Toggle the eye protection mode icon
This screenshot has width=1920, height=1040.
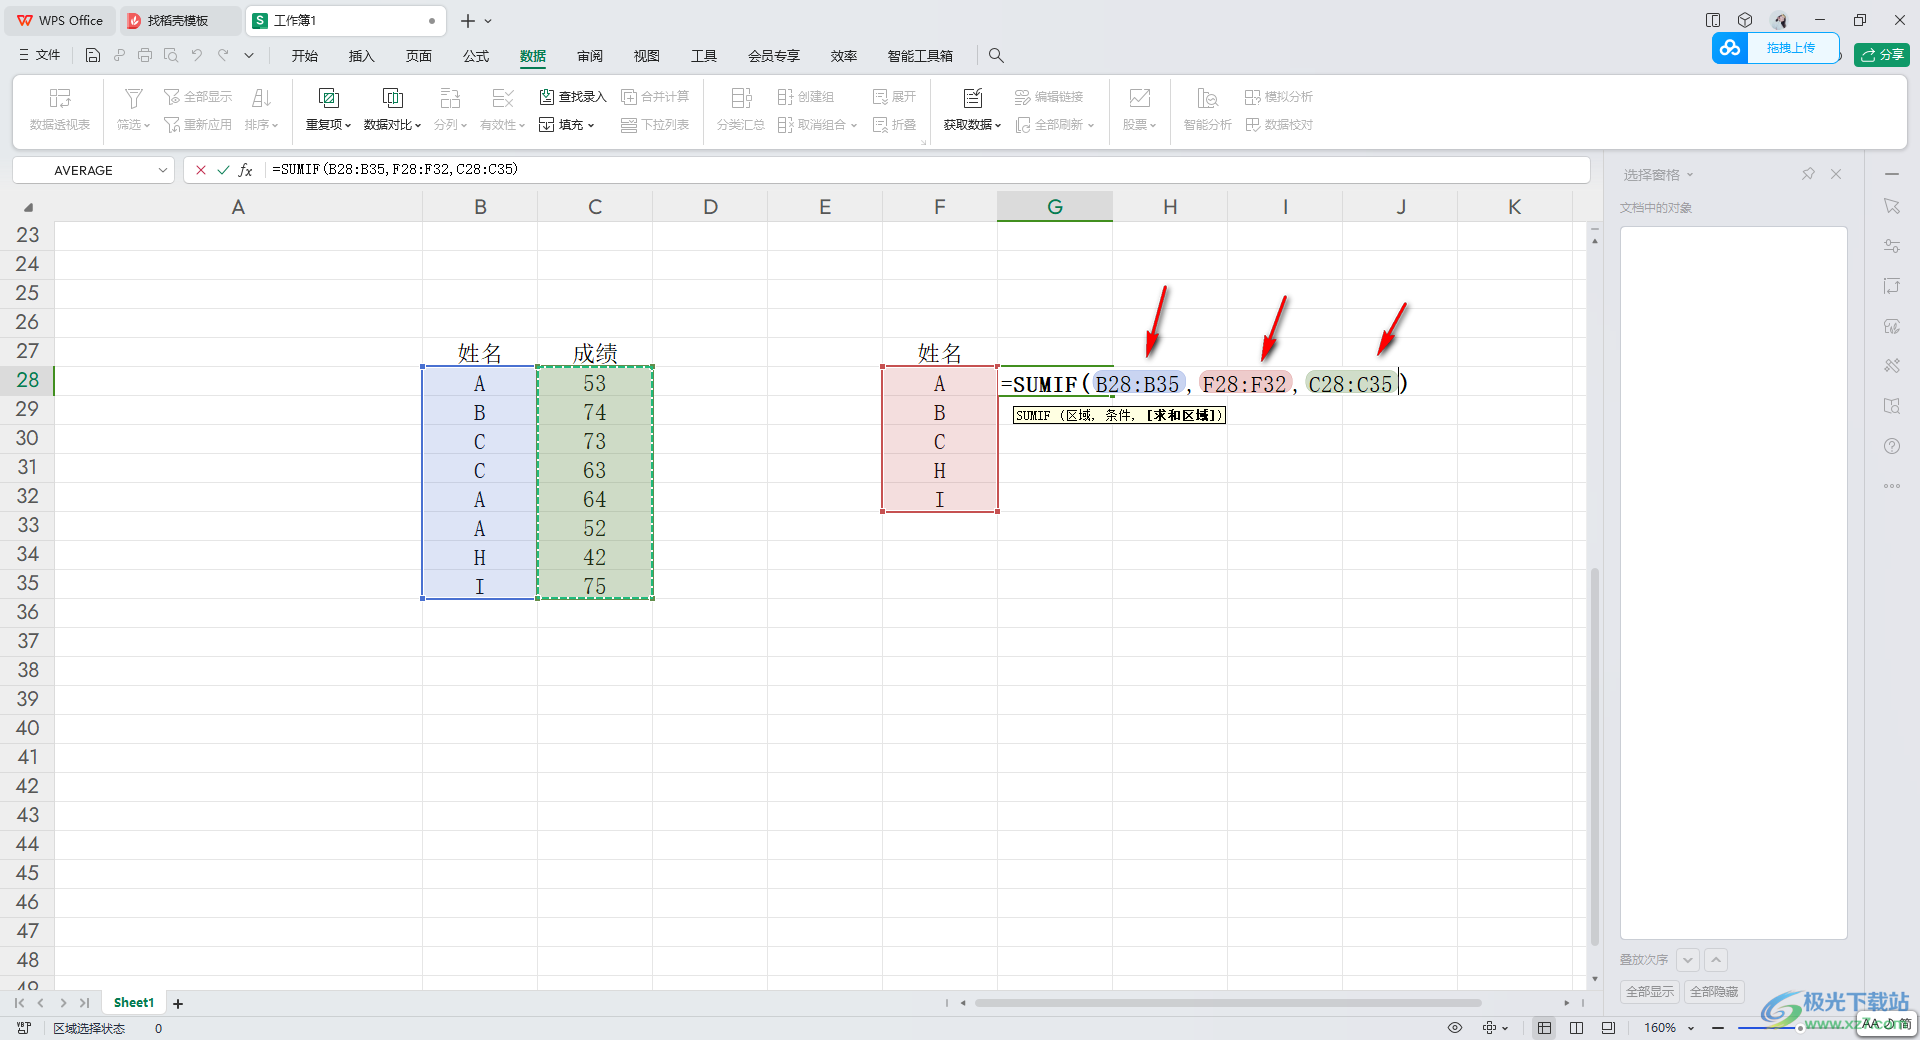pos(1455,1028)
